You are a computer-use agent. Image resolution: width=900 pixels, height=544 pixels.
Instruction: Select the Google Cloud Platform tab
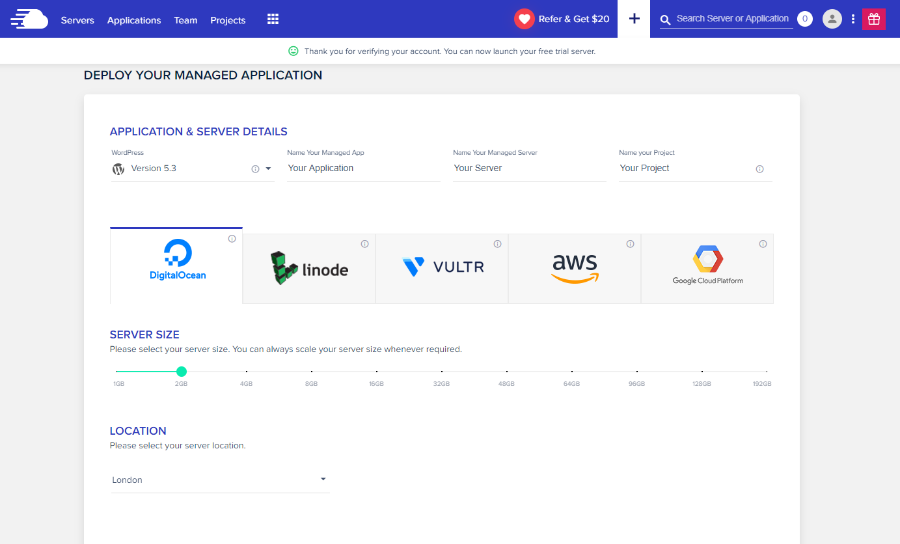[x=707, y=269]
